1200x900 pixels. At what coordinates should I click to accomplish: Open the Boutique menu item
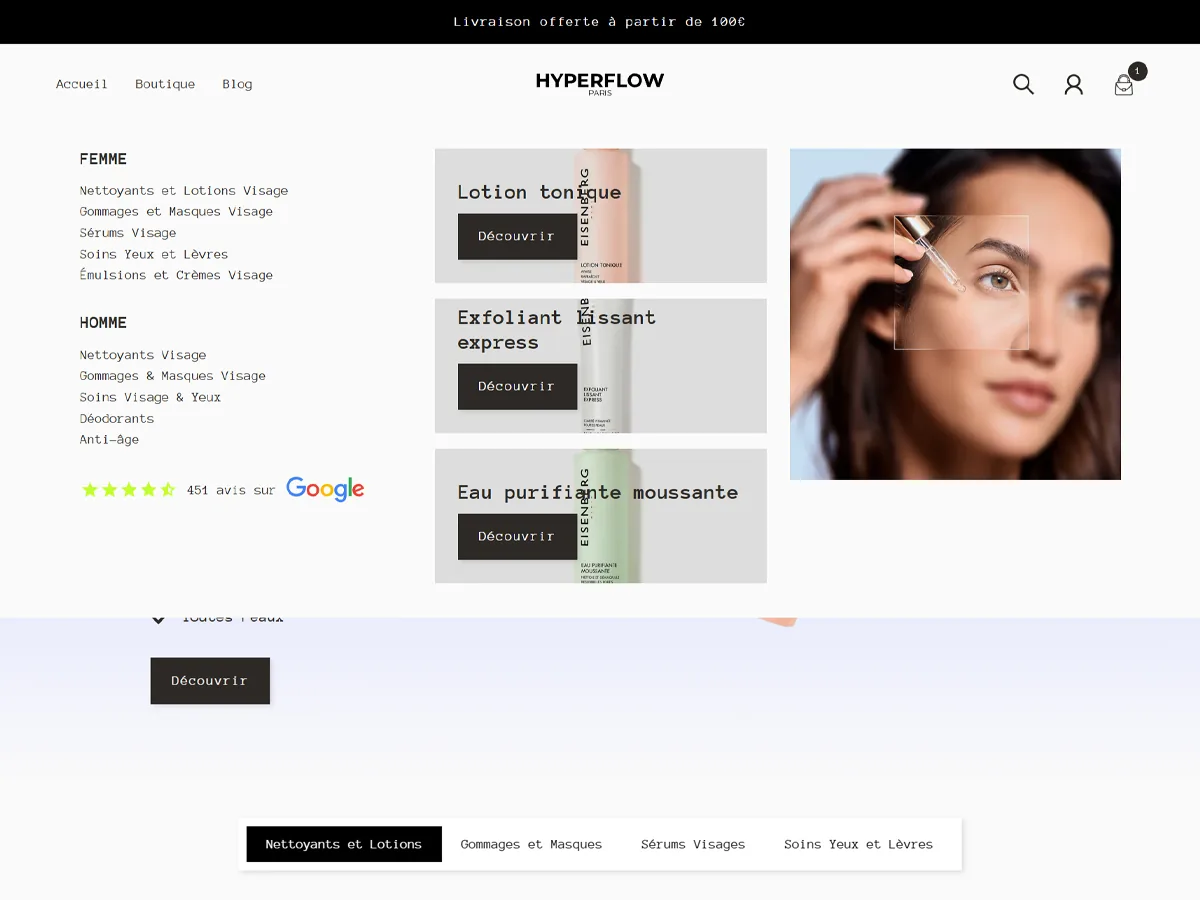pos(165,84)
